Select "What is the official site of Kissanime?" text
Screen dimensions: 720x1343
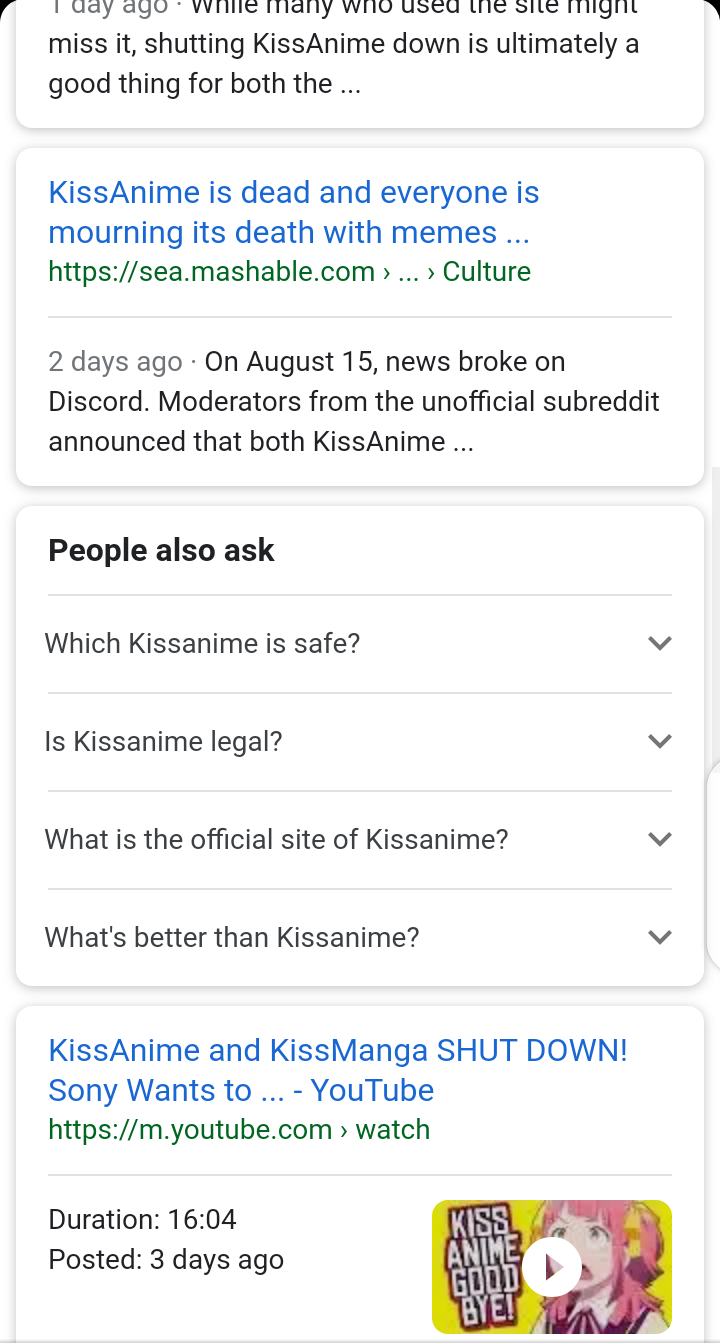tap(277, 839)
